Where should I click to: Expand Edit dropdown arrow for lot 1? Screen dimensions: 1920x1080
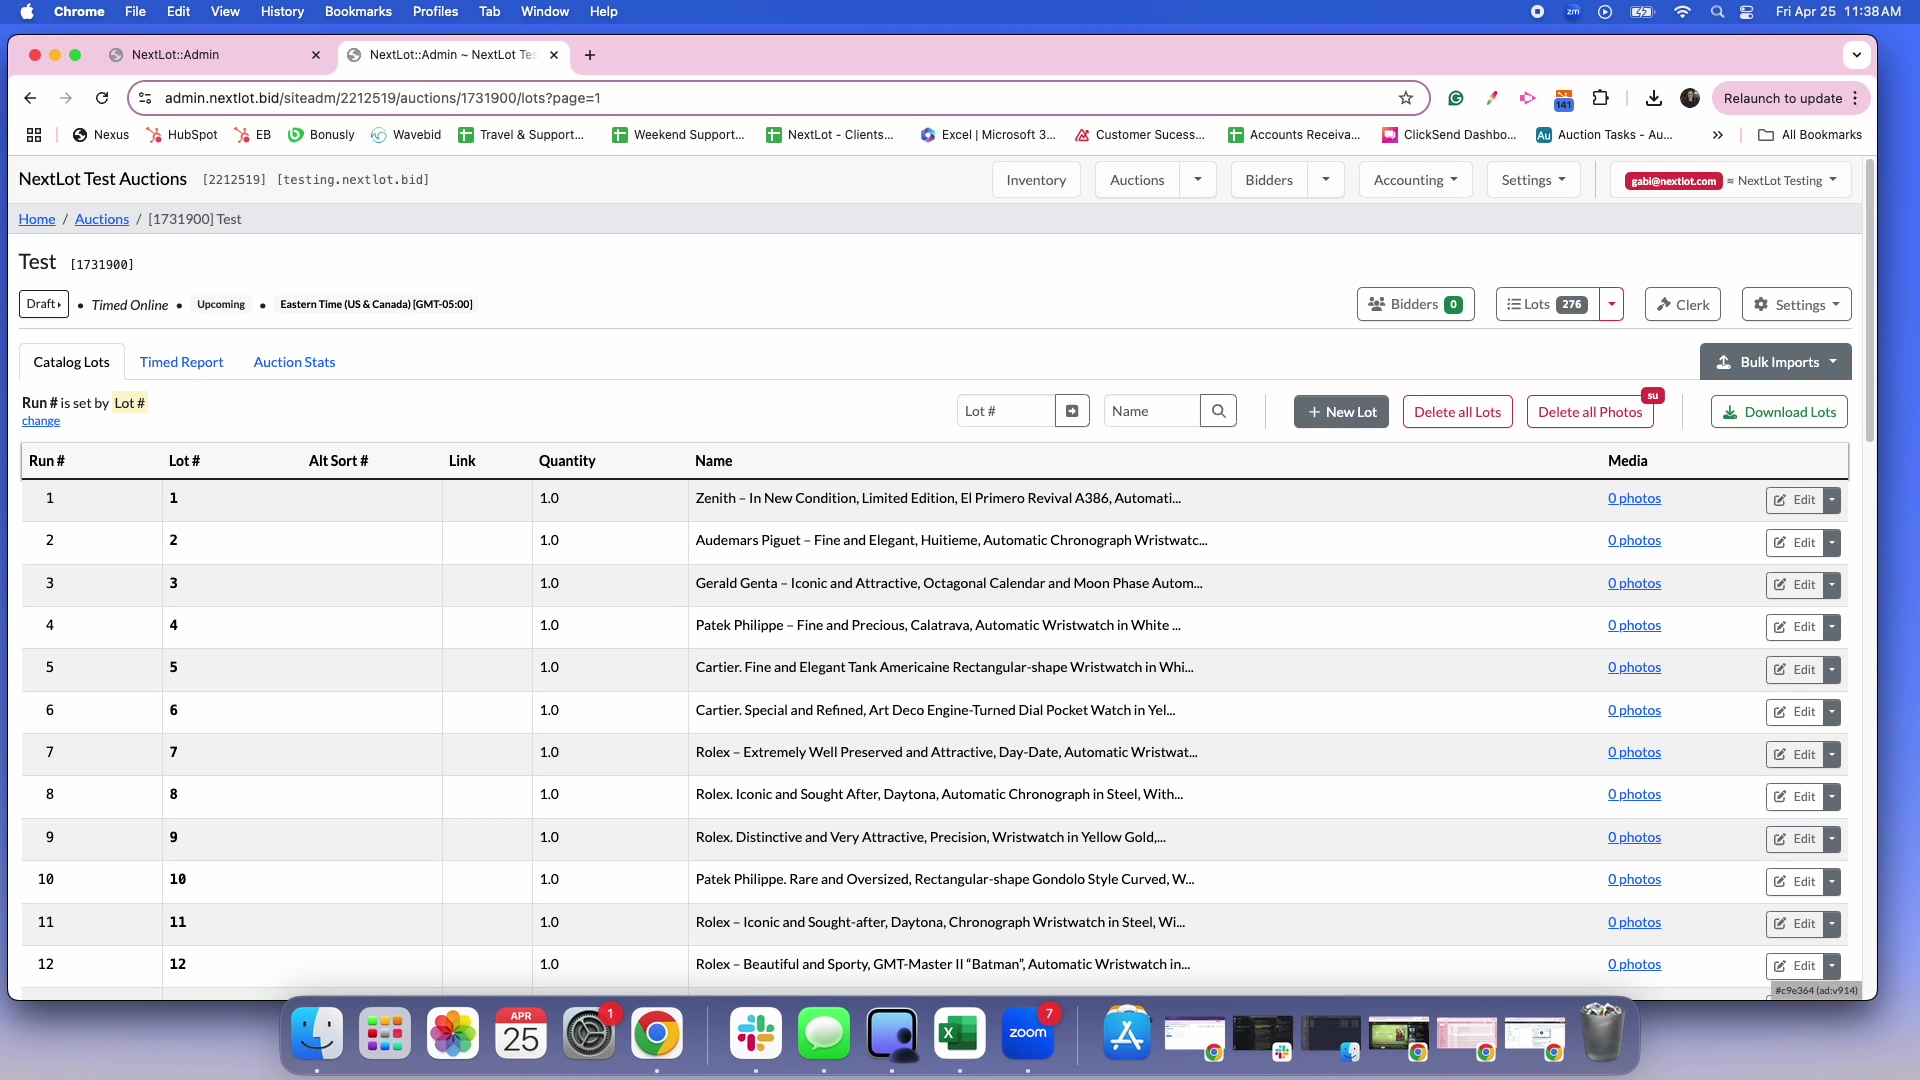coord(1832,500)
